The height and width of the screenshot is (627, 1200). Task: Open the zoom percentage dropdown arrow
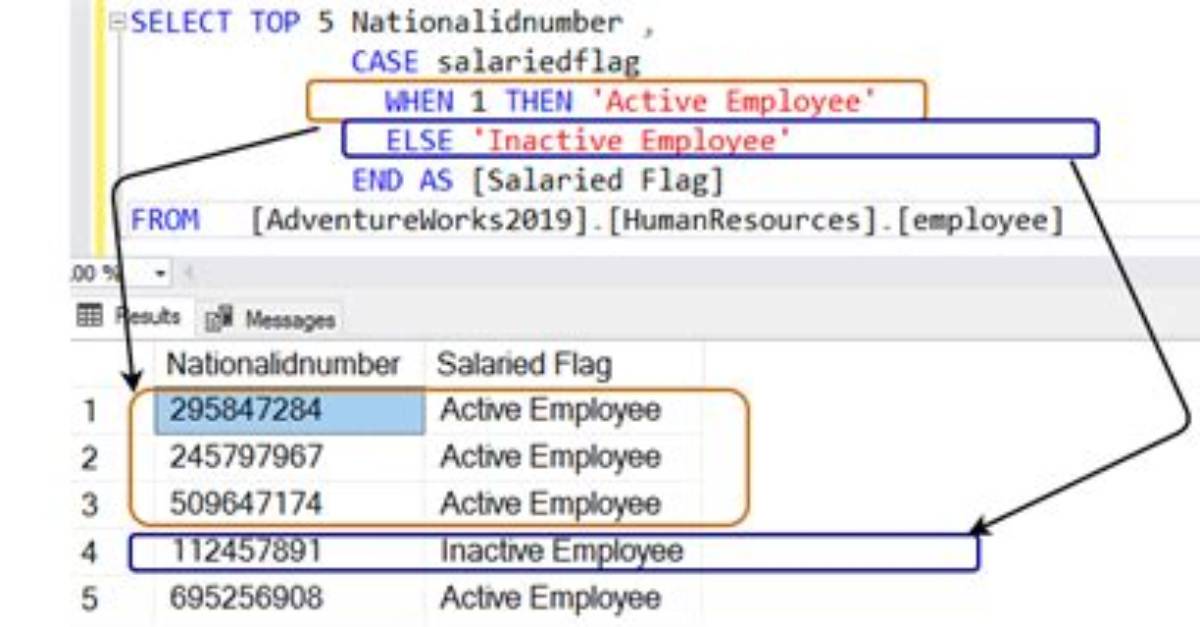(161, 273)
